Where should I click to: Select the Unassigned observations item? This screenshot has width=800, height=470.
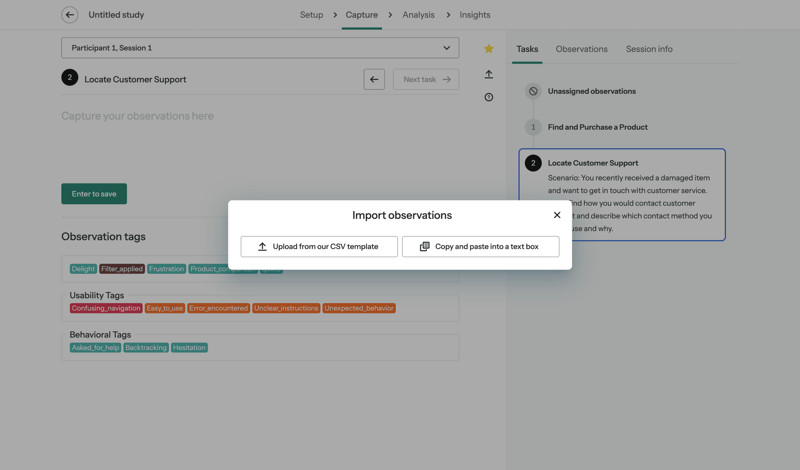pyautogui.click(x=591, y=91)
